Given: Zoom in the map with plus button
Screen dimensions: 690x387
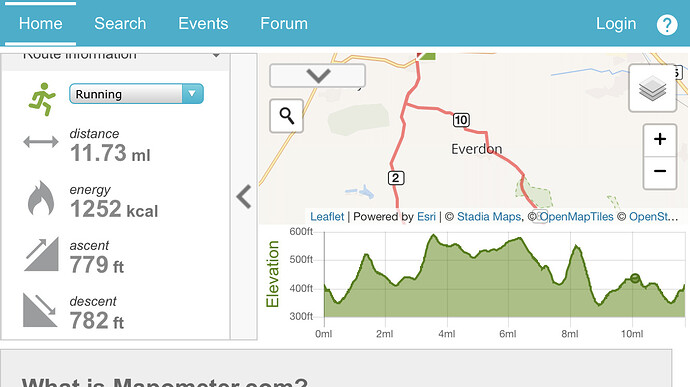Looking at the screenshot, I should point(660,140).
